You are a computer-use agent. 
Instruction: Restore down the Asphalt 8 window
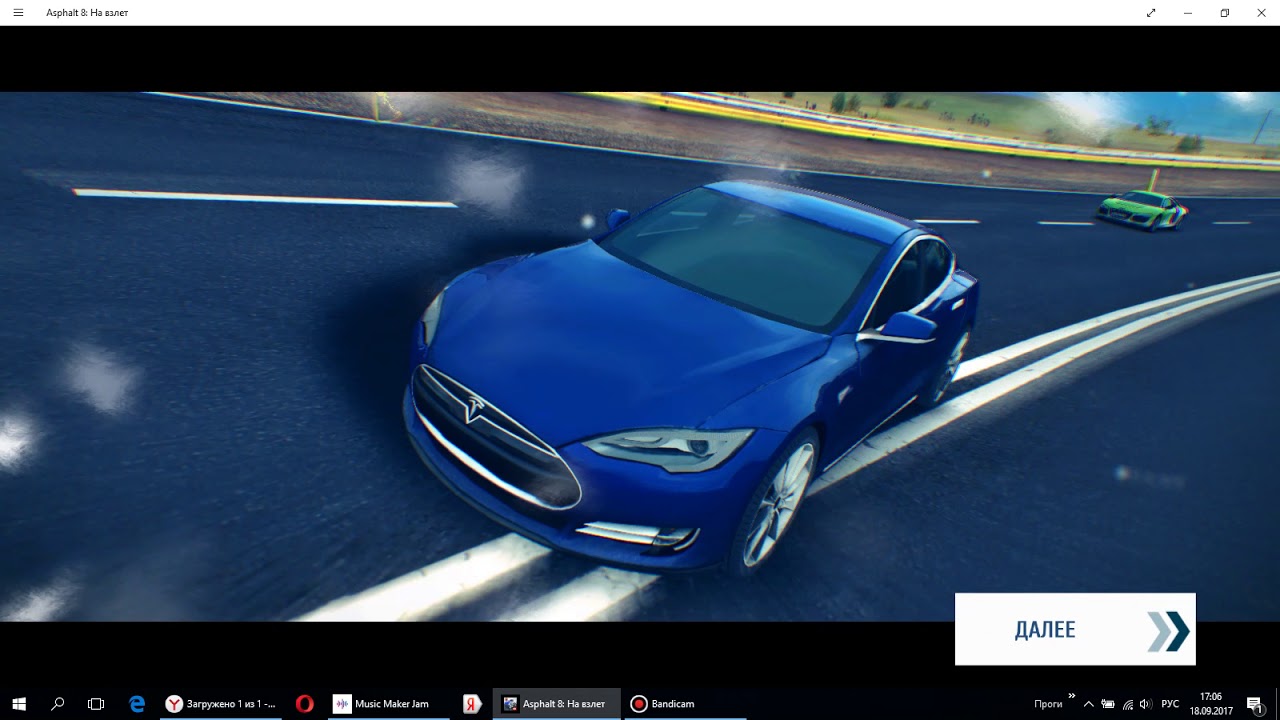(x=1224, y=13)
